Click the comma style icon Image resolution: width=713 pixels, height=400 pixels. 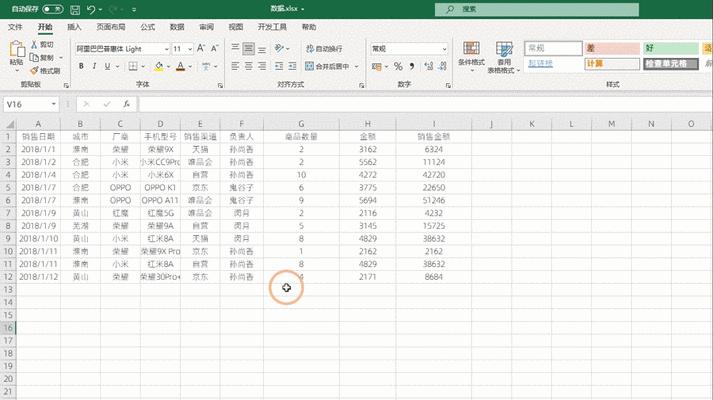(412, 66)
